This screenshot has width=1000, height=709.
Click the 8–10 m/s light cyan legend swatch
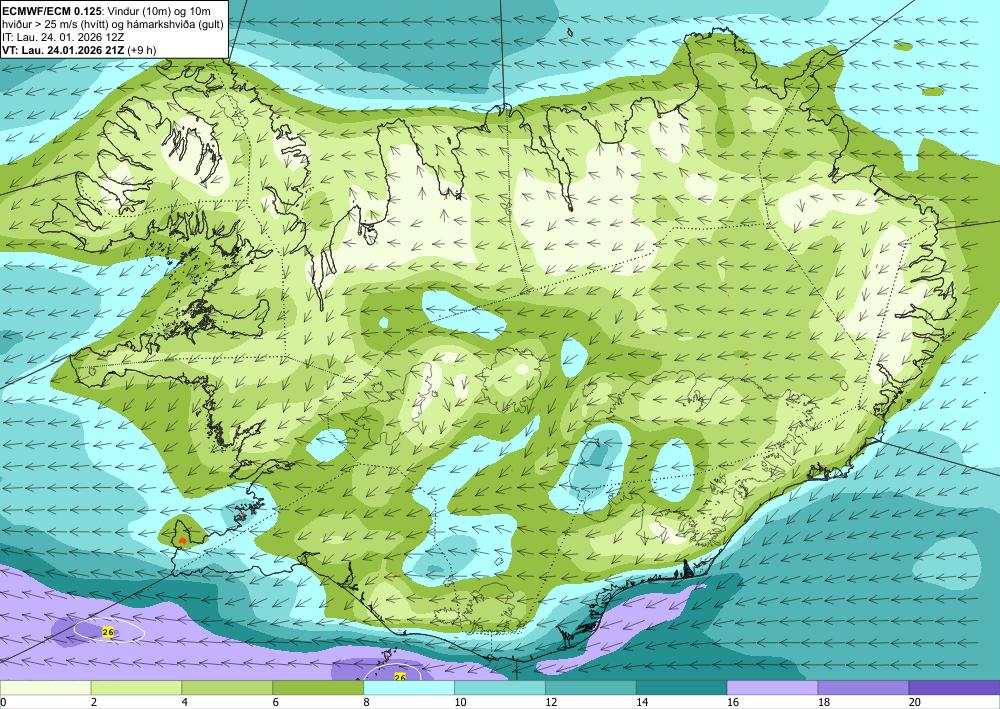409,688
